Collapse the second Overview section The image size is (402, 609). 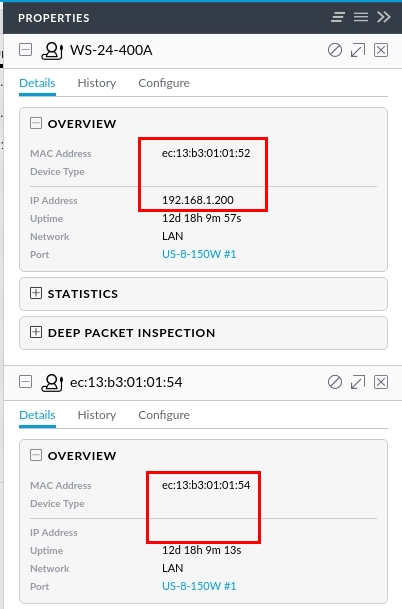pyautogui.click(x=36, y=455)
